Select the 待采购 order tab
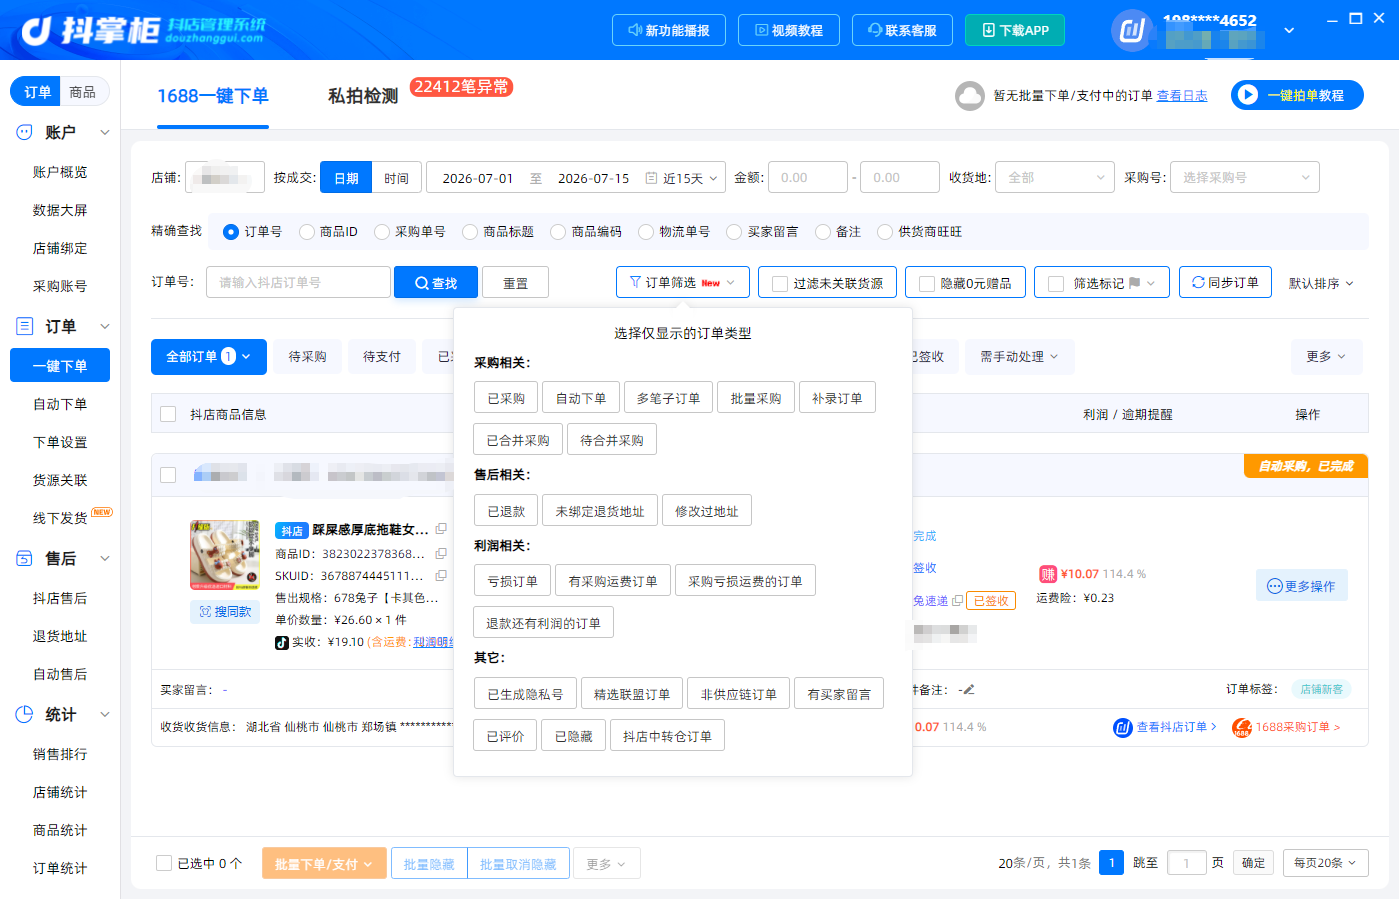This screenshot has width=1399, height=899. click(x=308, y=357)
